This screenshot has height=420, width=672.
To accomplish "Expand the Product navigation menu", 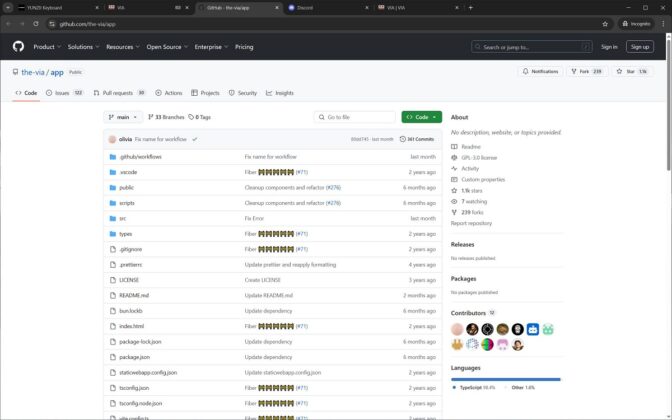I will [47, 47].
